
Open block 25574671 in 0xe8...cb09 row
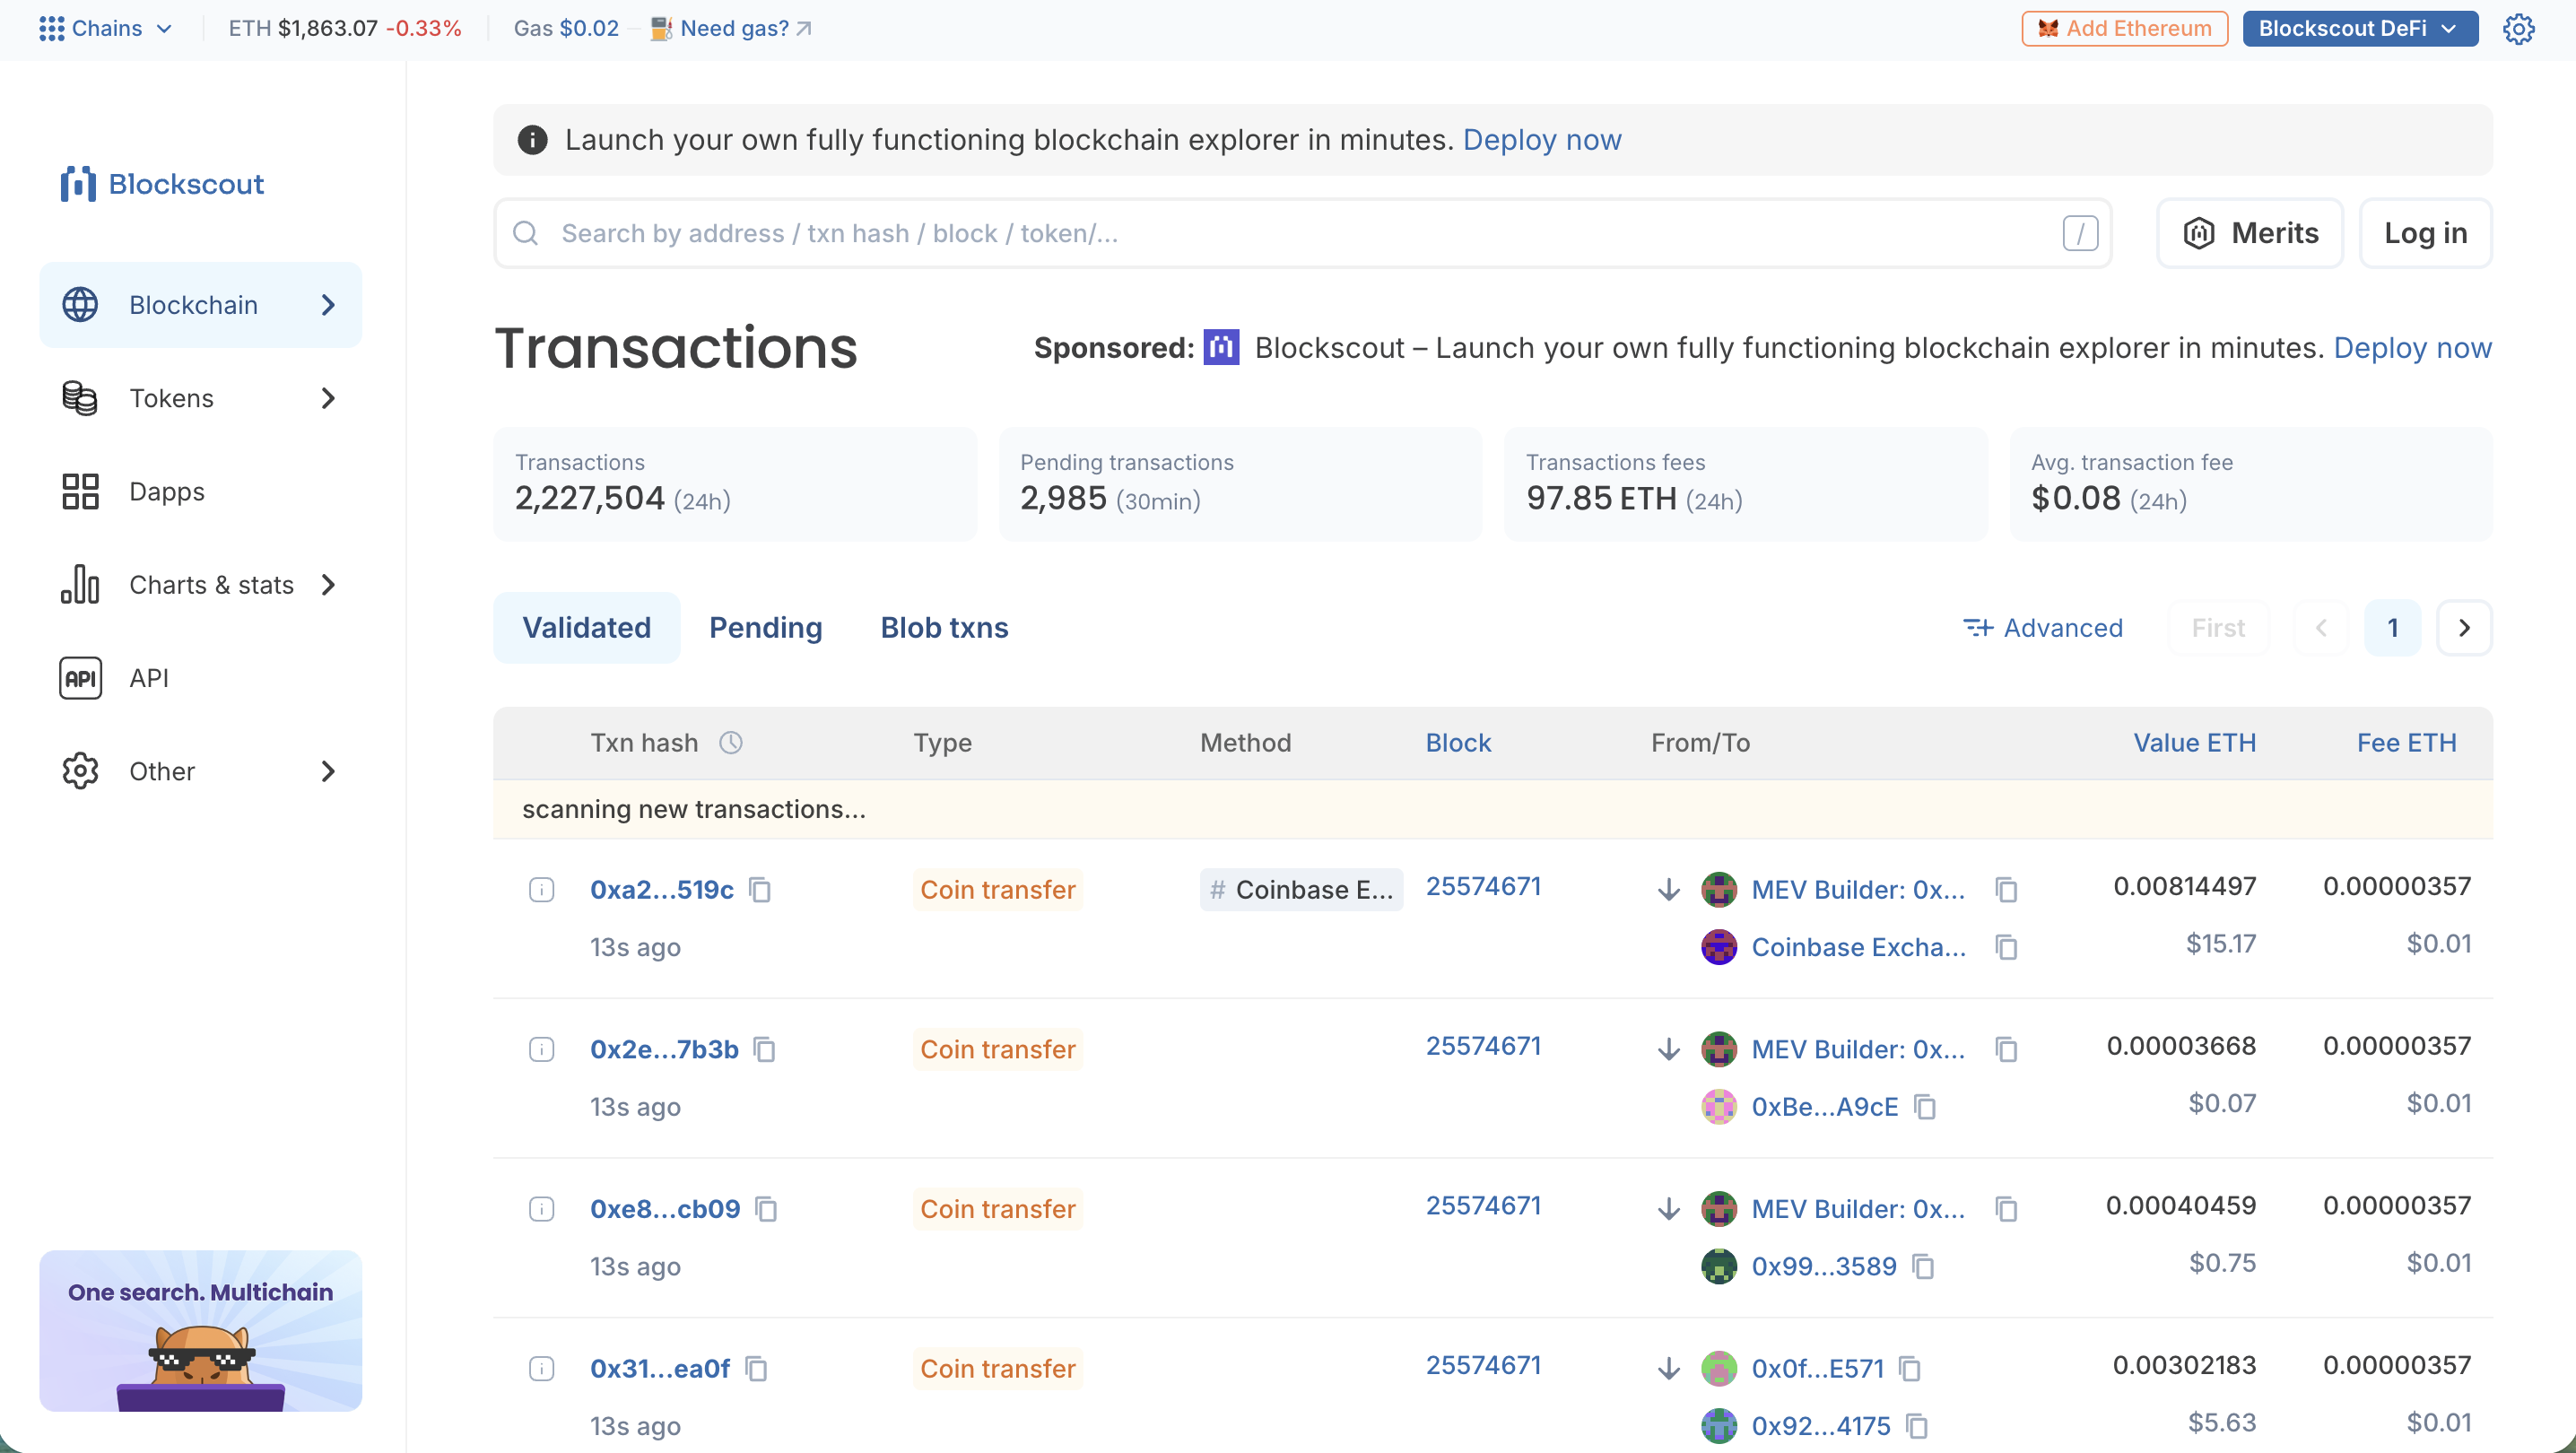point(1483,1206)
